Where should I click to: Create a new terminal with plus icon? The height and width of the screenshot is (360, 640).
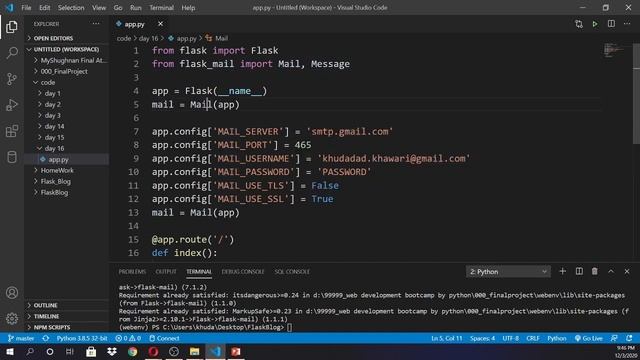(x=562, y=271)
